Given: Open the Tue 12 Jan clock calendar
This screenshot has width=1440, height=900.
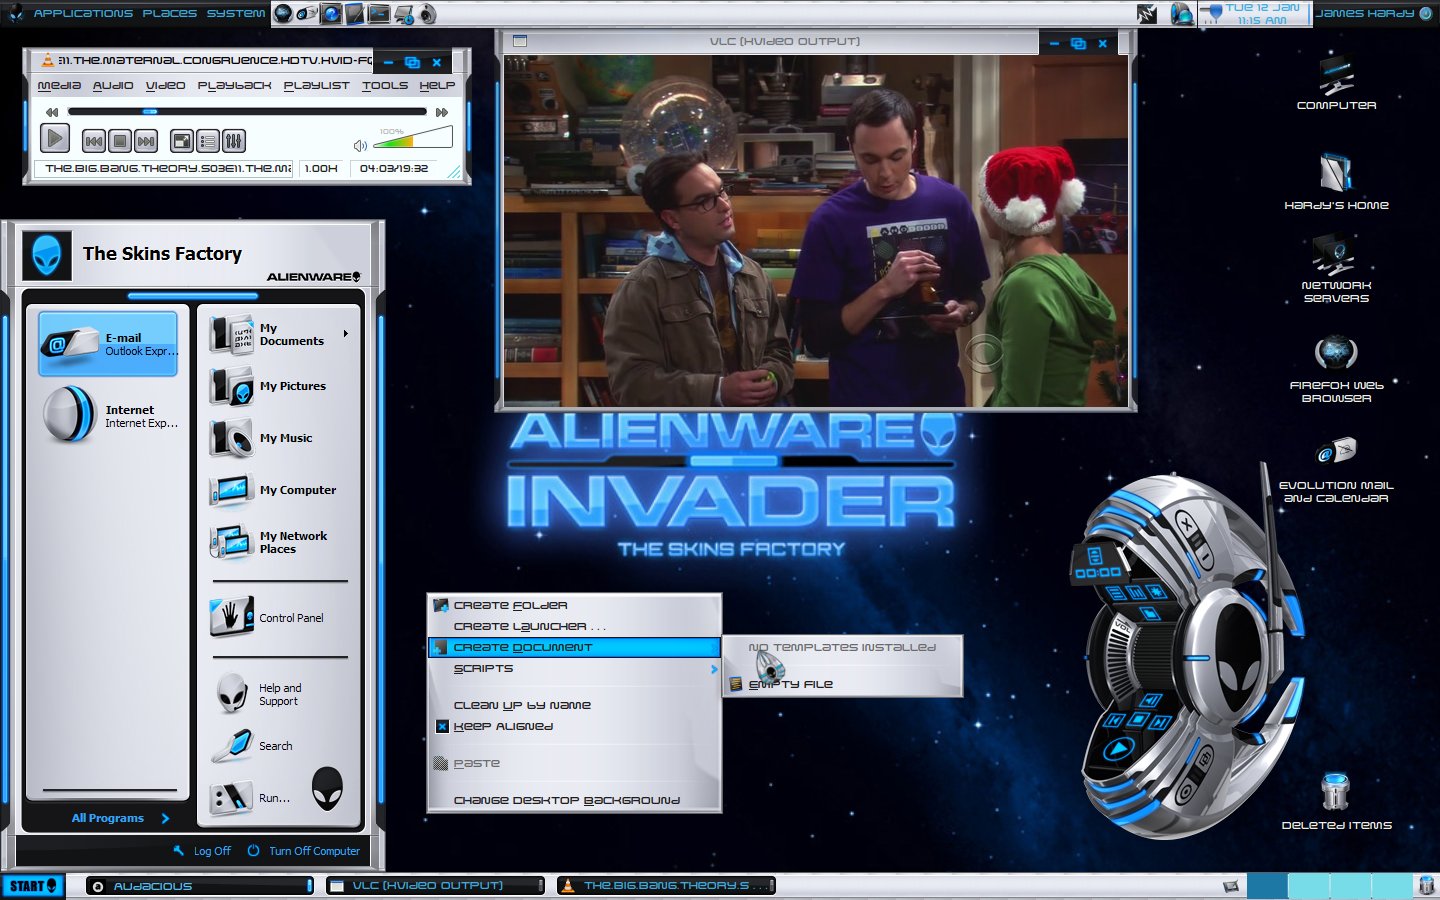Looking at the screenshot, I should pyautogui.click(x=1263, y=13).
